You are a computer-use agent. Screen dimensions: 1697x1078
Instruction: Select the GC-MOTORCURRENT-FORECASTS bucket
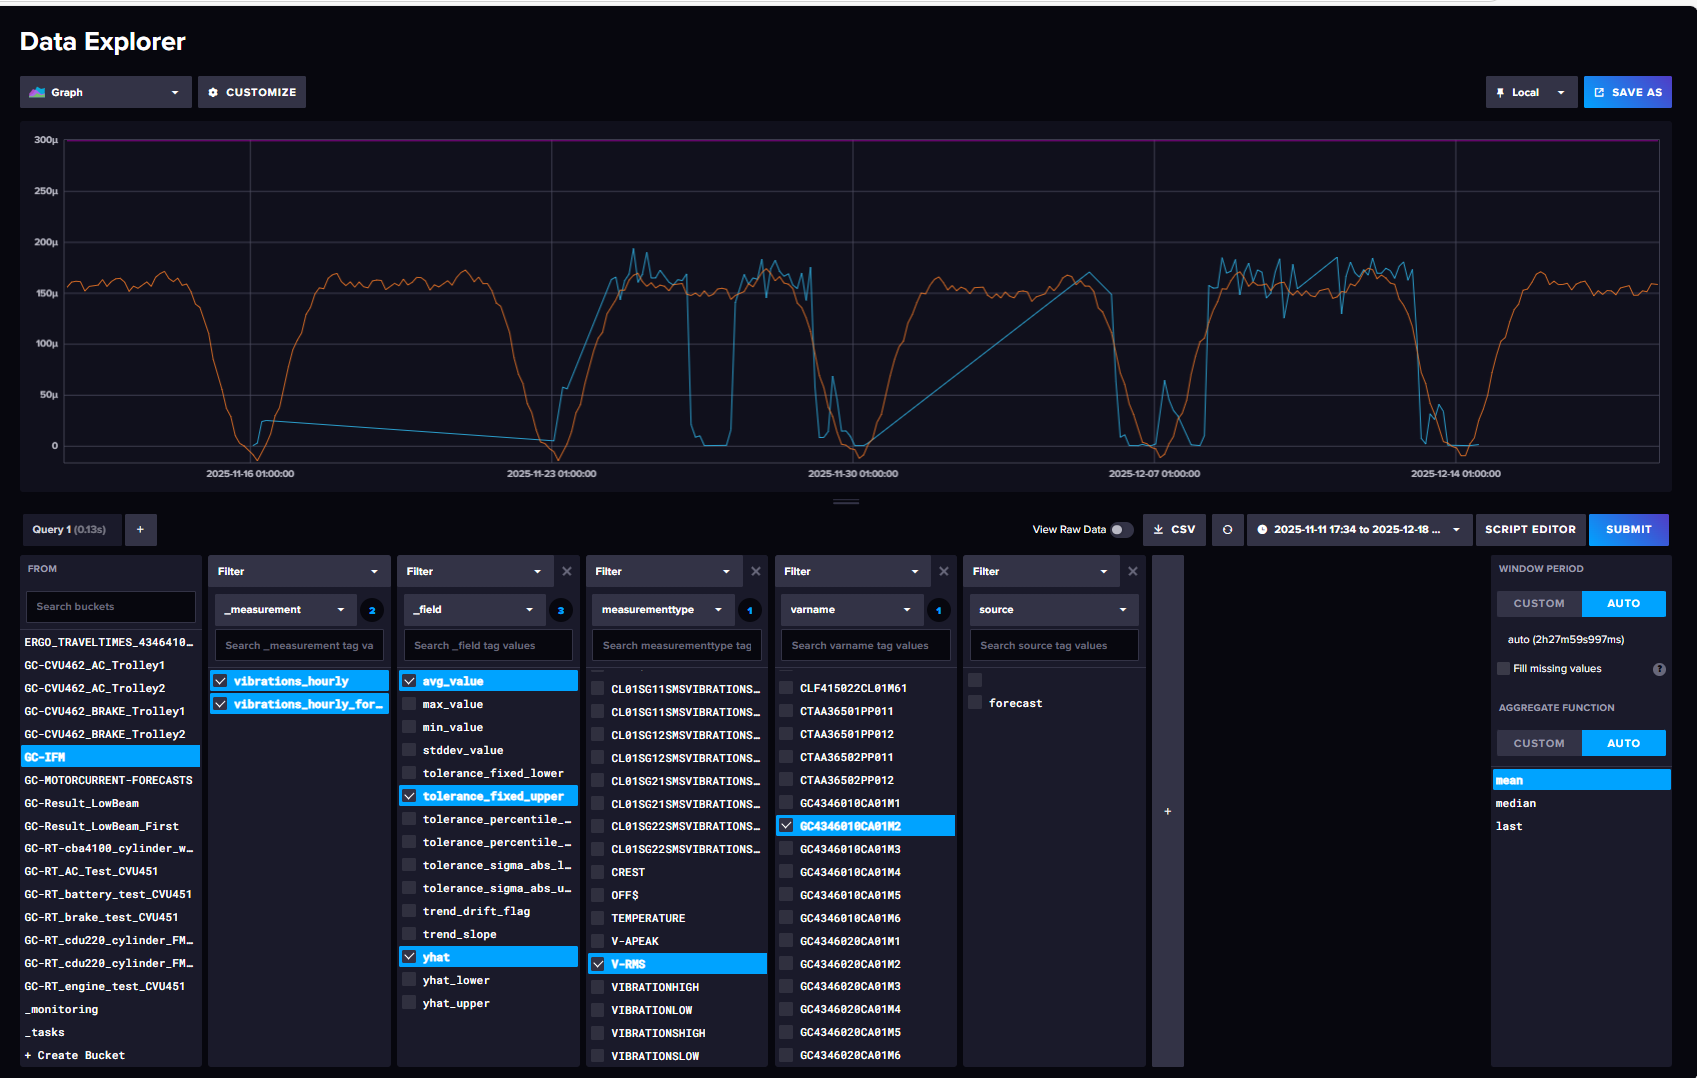point(108,779)
